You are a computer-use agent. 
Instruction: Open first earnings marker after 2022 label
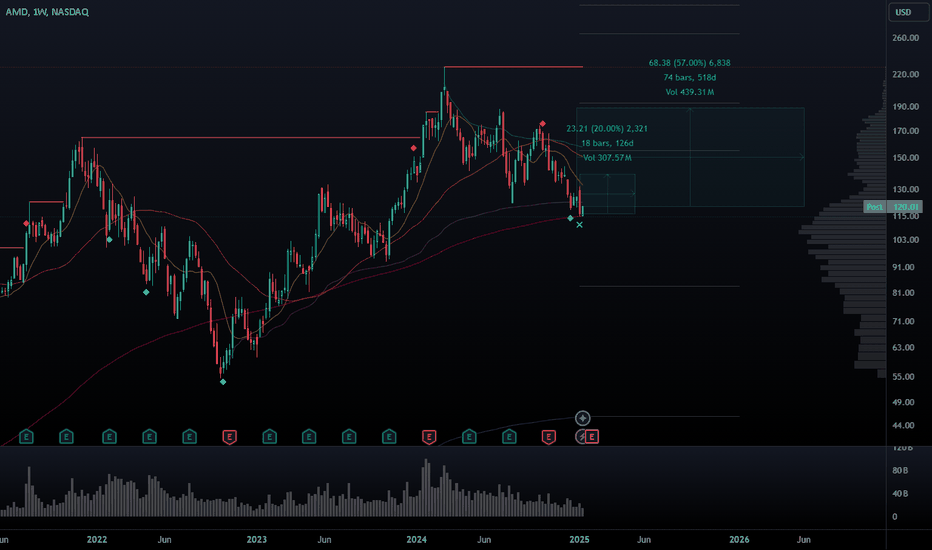109,437
